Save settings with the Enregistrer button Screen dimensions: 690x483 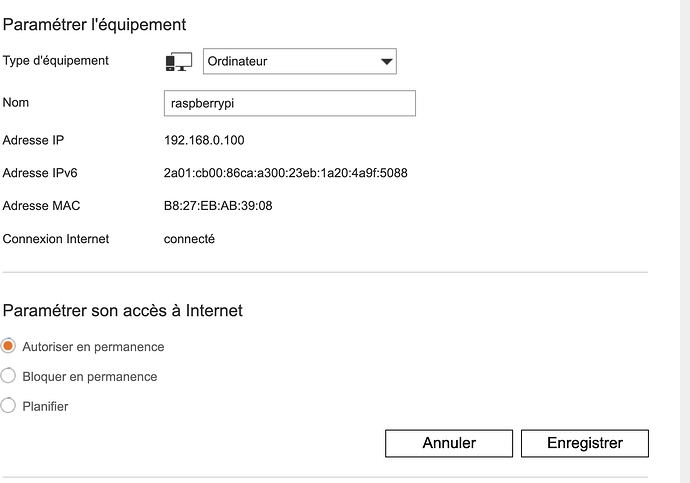(x=584, y=443)
